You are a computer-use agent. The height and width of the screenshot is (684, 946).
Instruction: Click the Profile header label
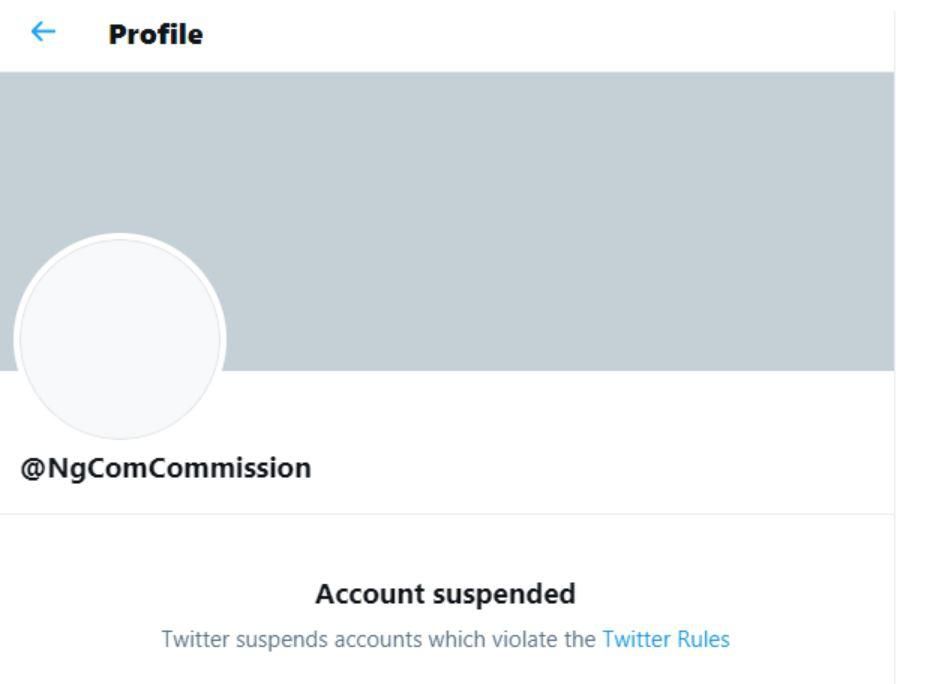[x=153, y=33]
